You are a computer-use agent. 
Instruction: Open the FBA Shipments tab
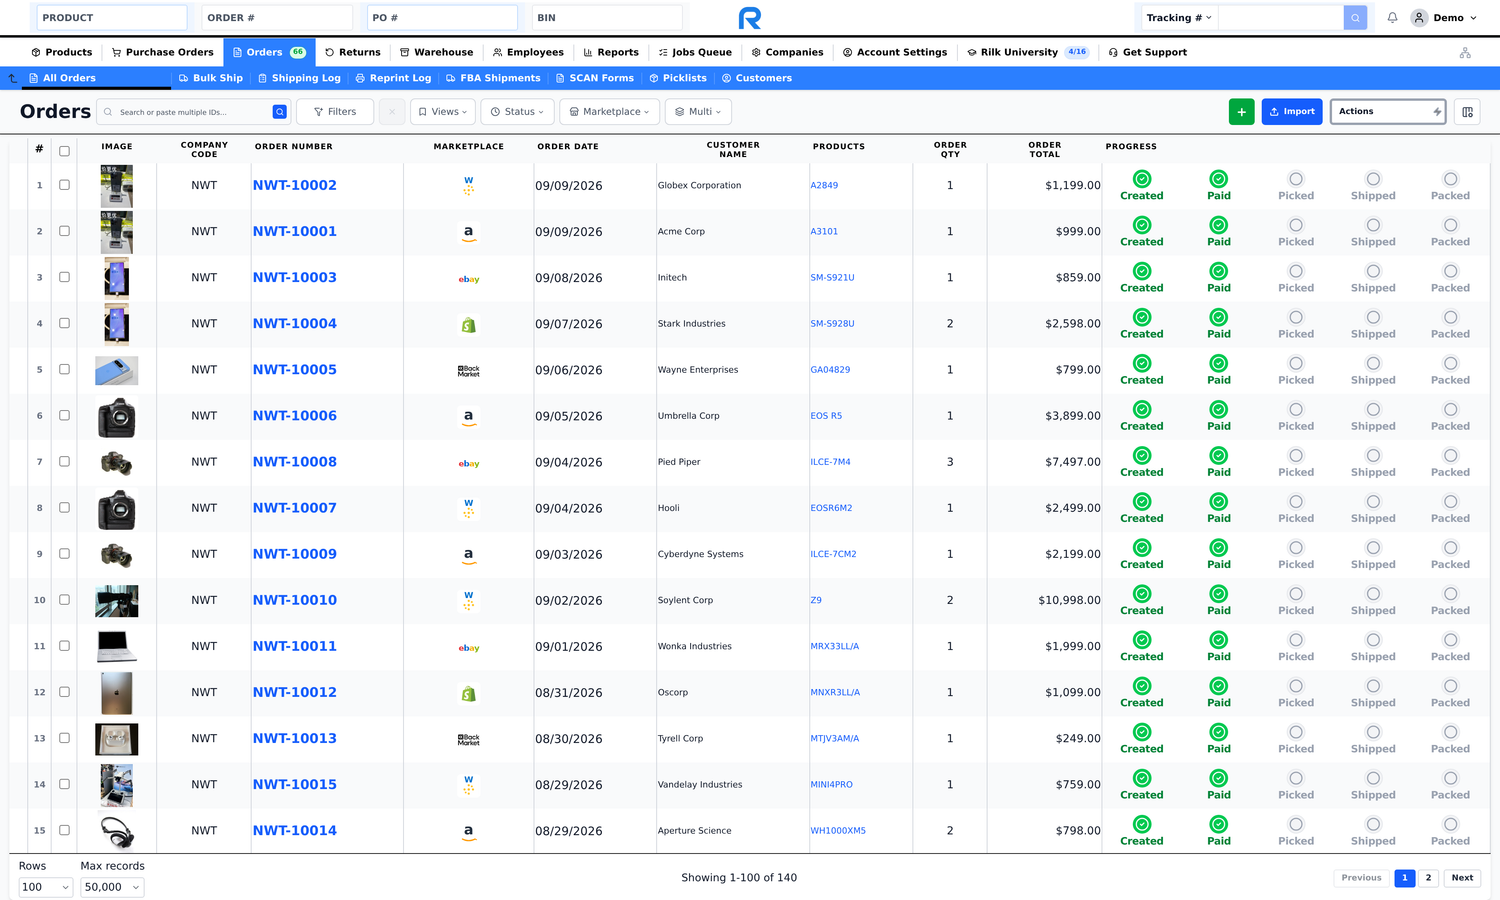pyautogui.click(x=493, y=78)
